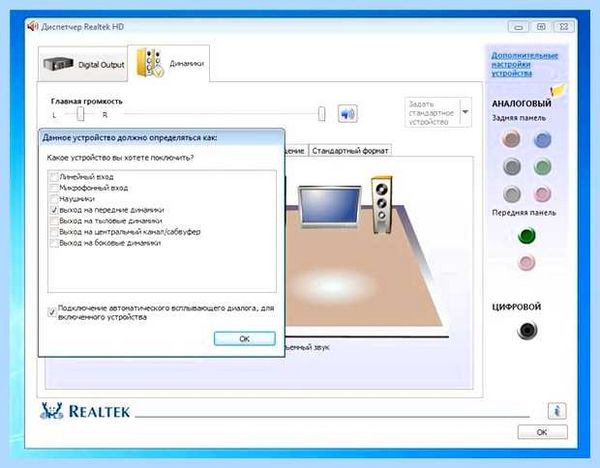This screenshot has height=468, width=600.
Task: Click the yellow folder connector settings icon
Action: (558, 90)
